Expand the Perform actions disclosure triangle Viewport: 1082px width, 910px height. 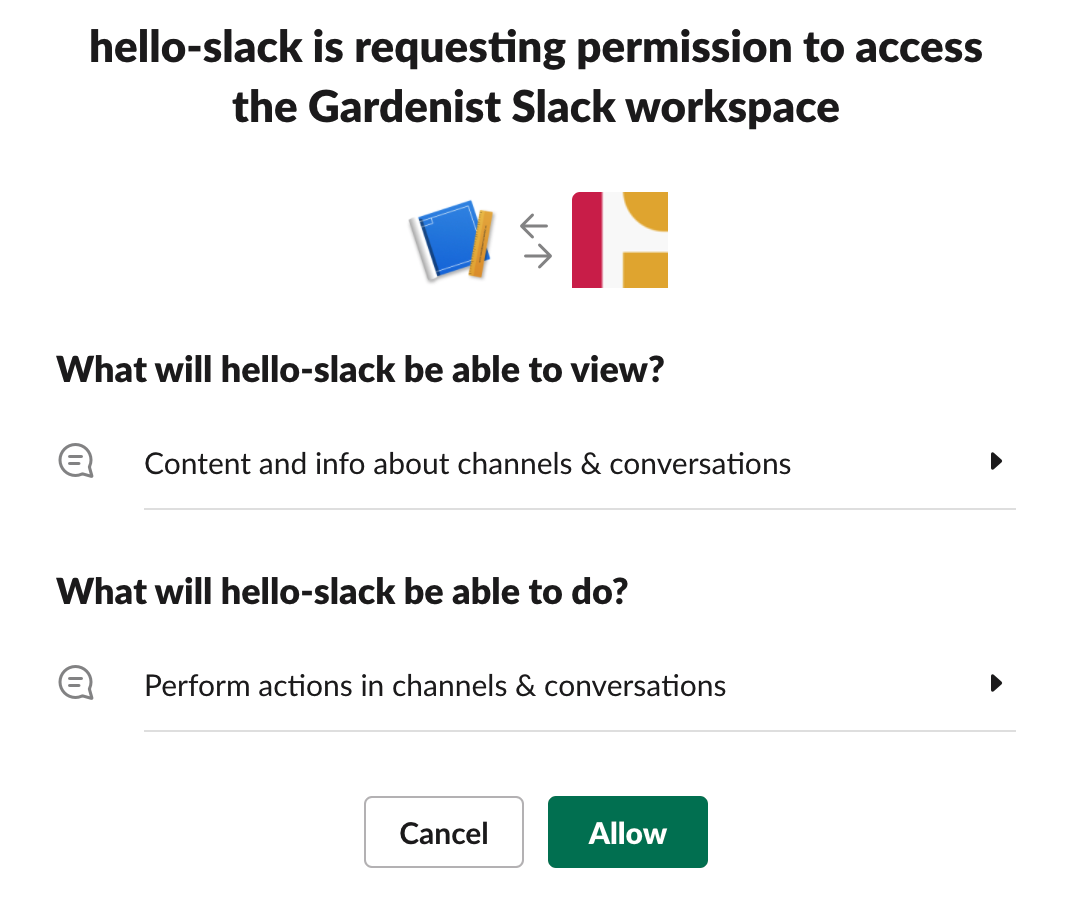[x=996, y=683]
